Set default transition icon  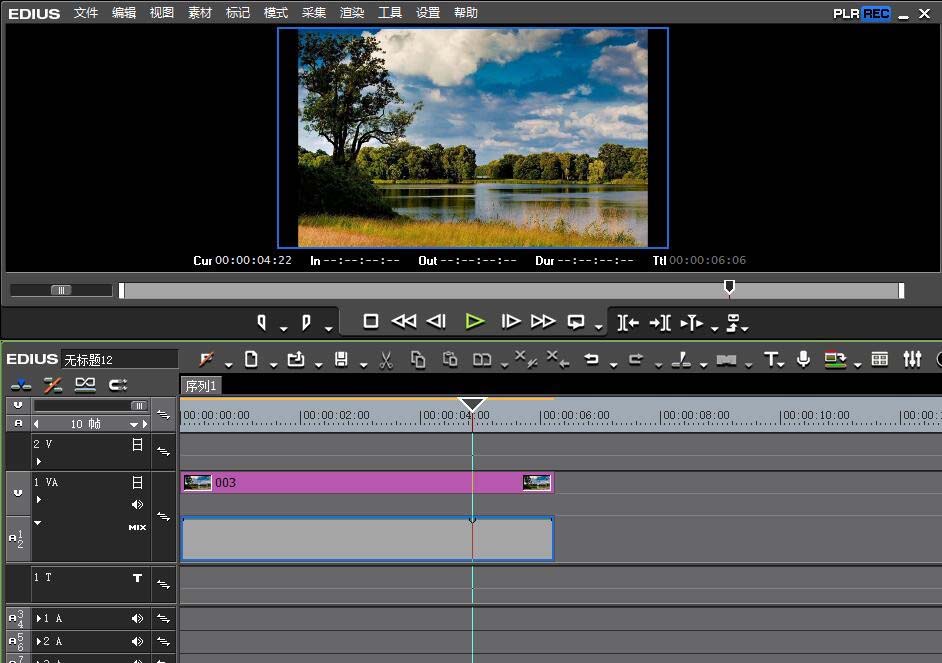726,360
